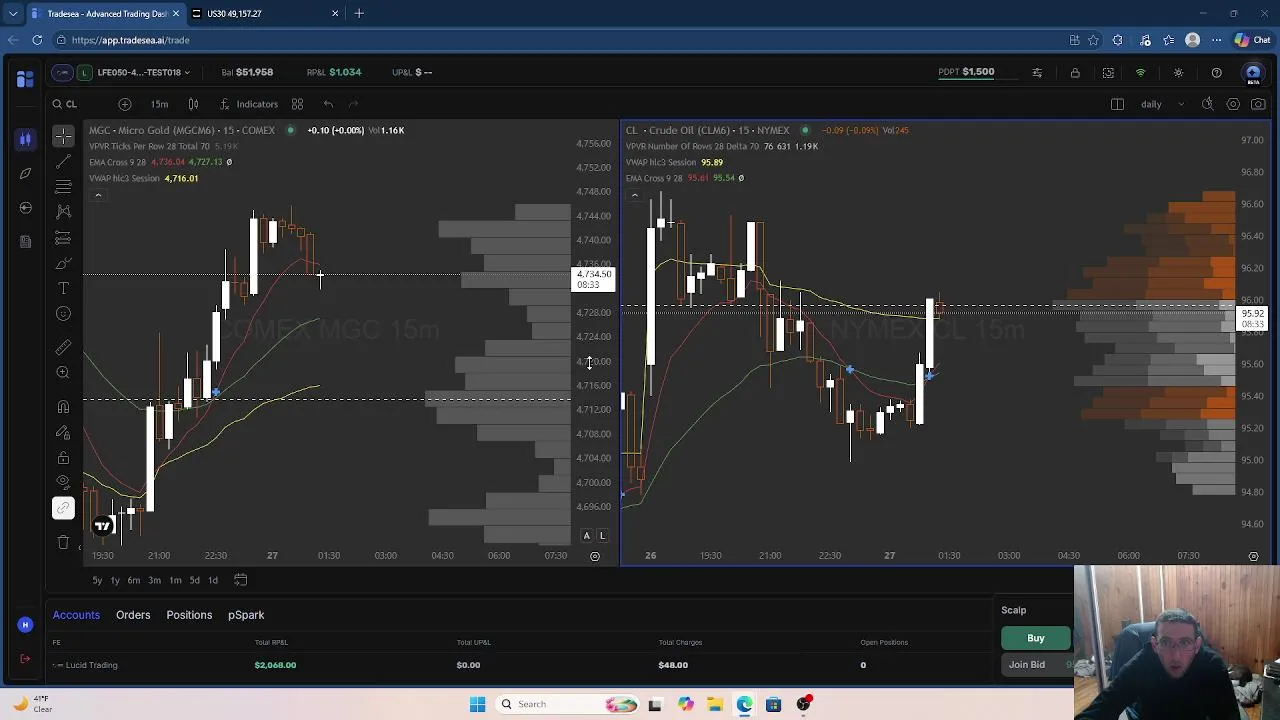1280x720 pixels.
Task: Click the undo arrow in chart toolbar
Action: (x=328, y=104)
